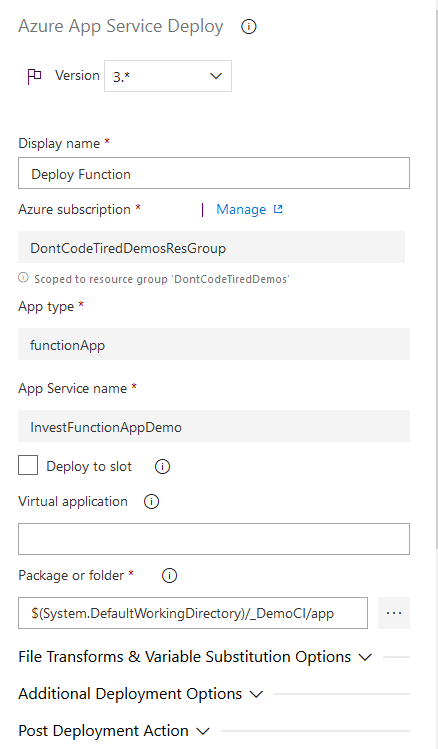
Task: Expand Post Deployment Action section
Action: tap(114, 731)
